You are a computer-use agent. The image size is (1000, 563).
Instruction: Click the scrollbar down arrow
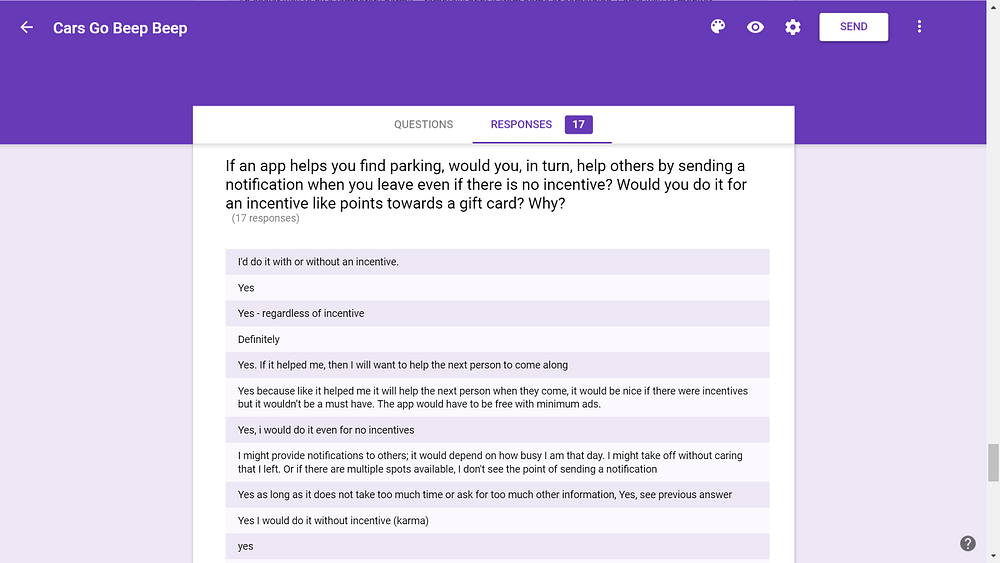pyautogui.click(x=993, y=557)
